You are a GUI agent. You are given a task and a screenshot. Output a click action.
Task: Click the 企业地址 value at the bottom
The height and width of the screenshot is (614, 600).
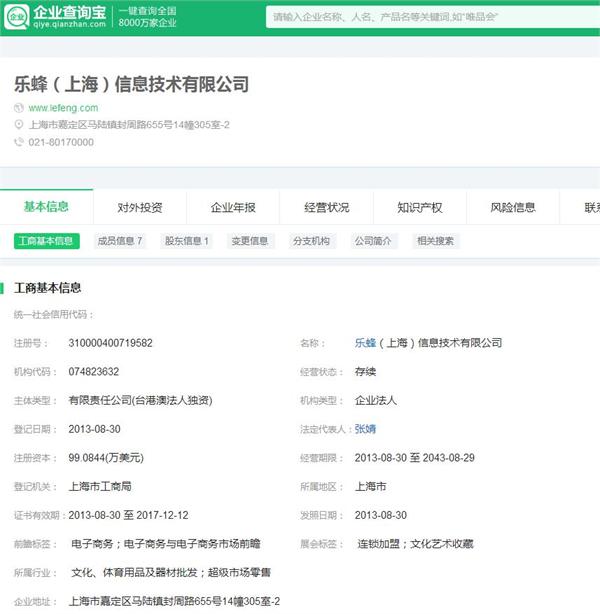point(174,601)
